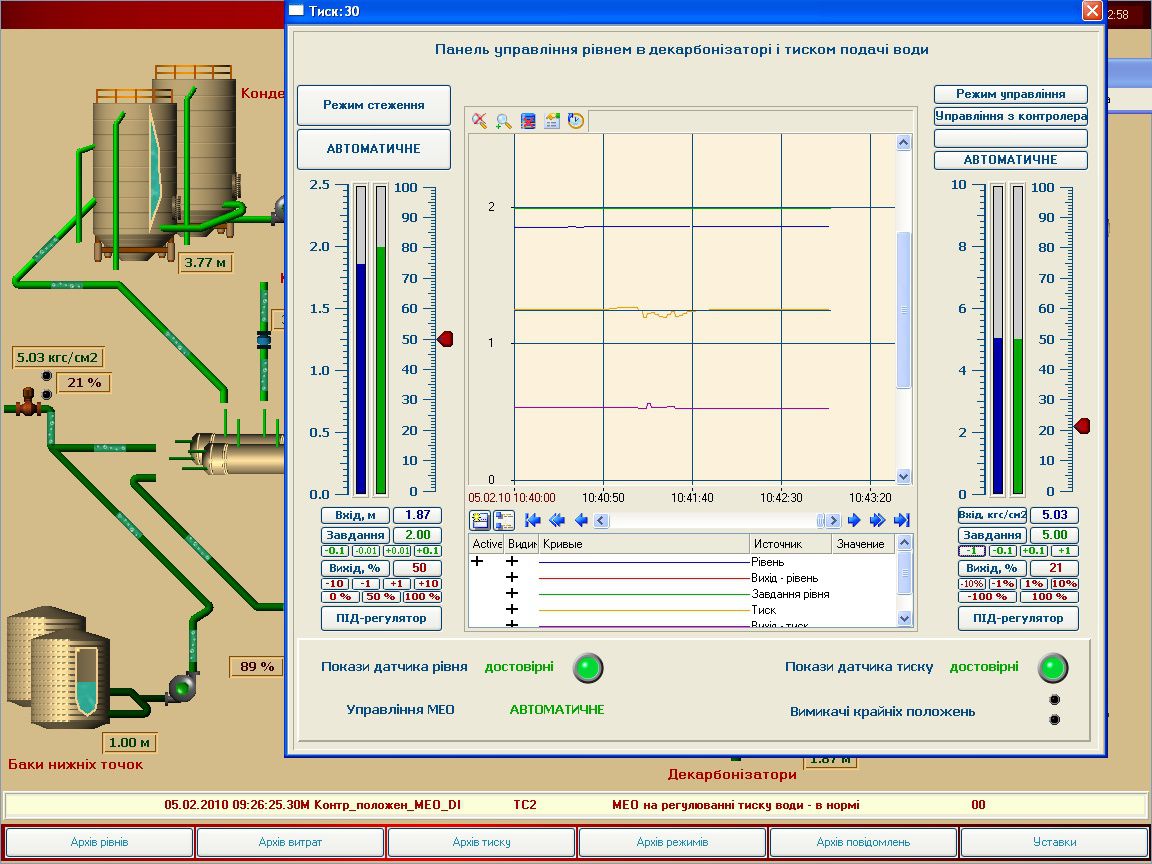Click the legend layout icon below chart
Image resolution: width=1152 pixels, height=864 pixels.
[503, 519]
